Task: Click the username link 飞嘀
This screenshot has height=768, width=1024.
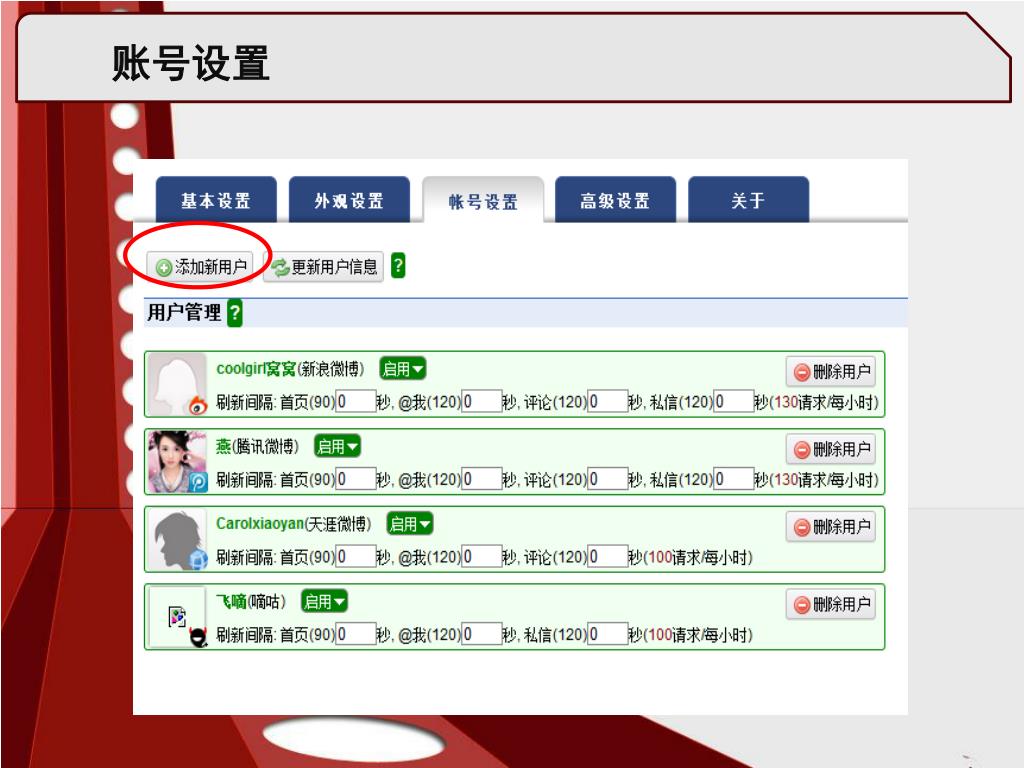Action: [231, 601]
